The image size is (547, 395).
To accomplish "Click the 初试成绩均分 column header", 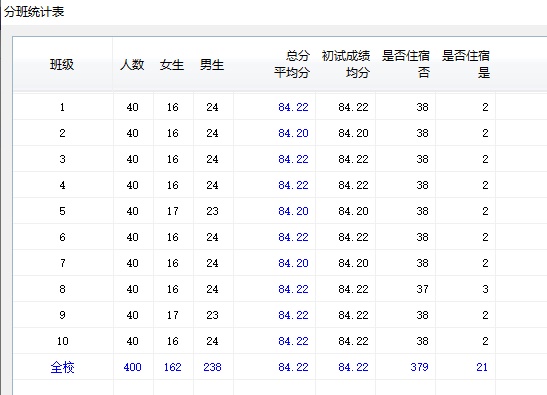I will coord(346,64).
